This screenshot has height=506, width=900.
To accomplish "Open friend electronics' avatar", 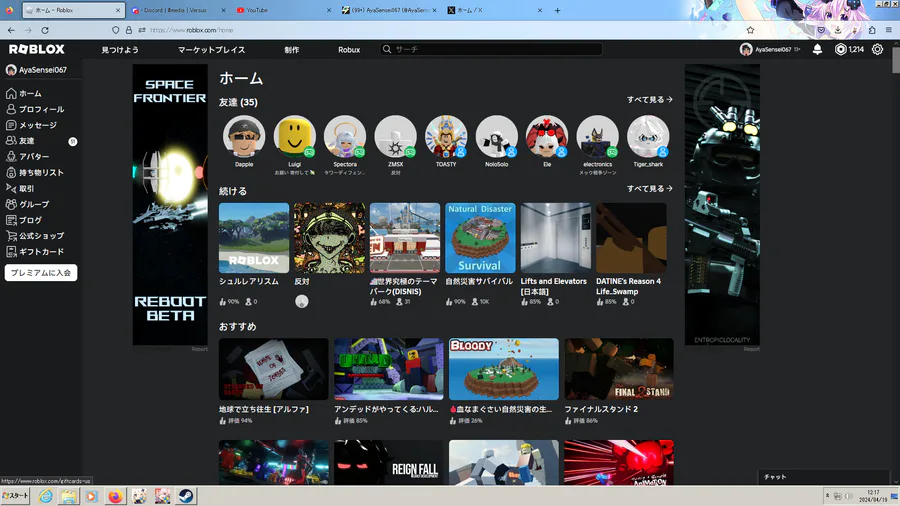I will pyautogui.click(x=598, y=137).
